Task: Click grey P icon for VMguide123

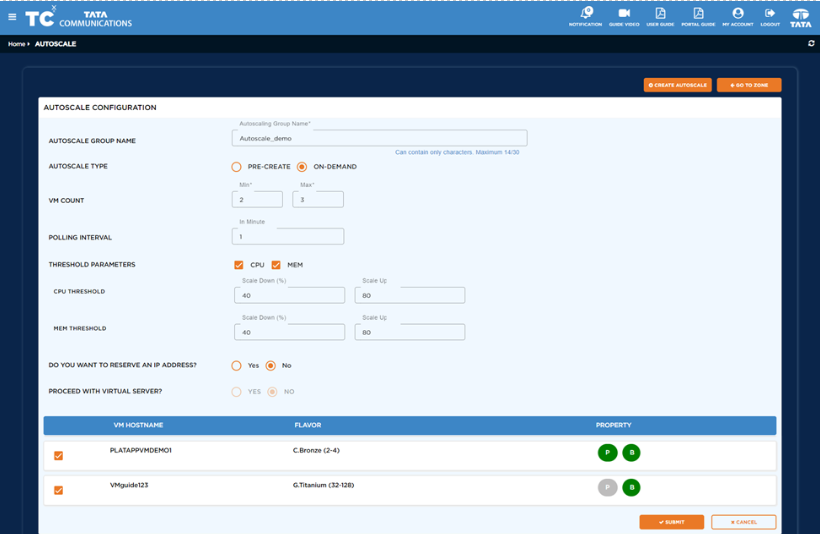Action: tap(607, 487)
